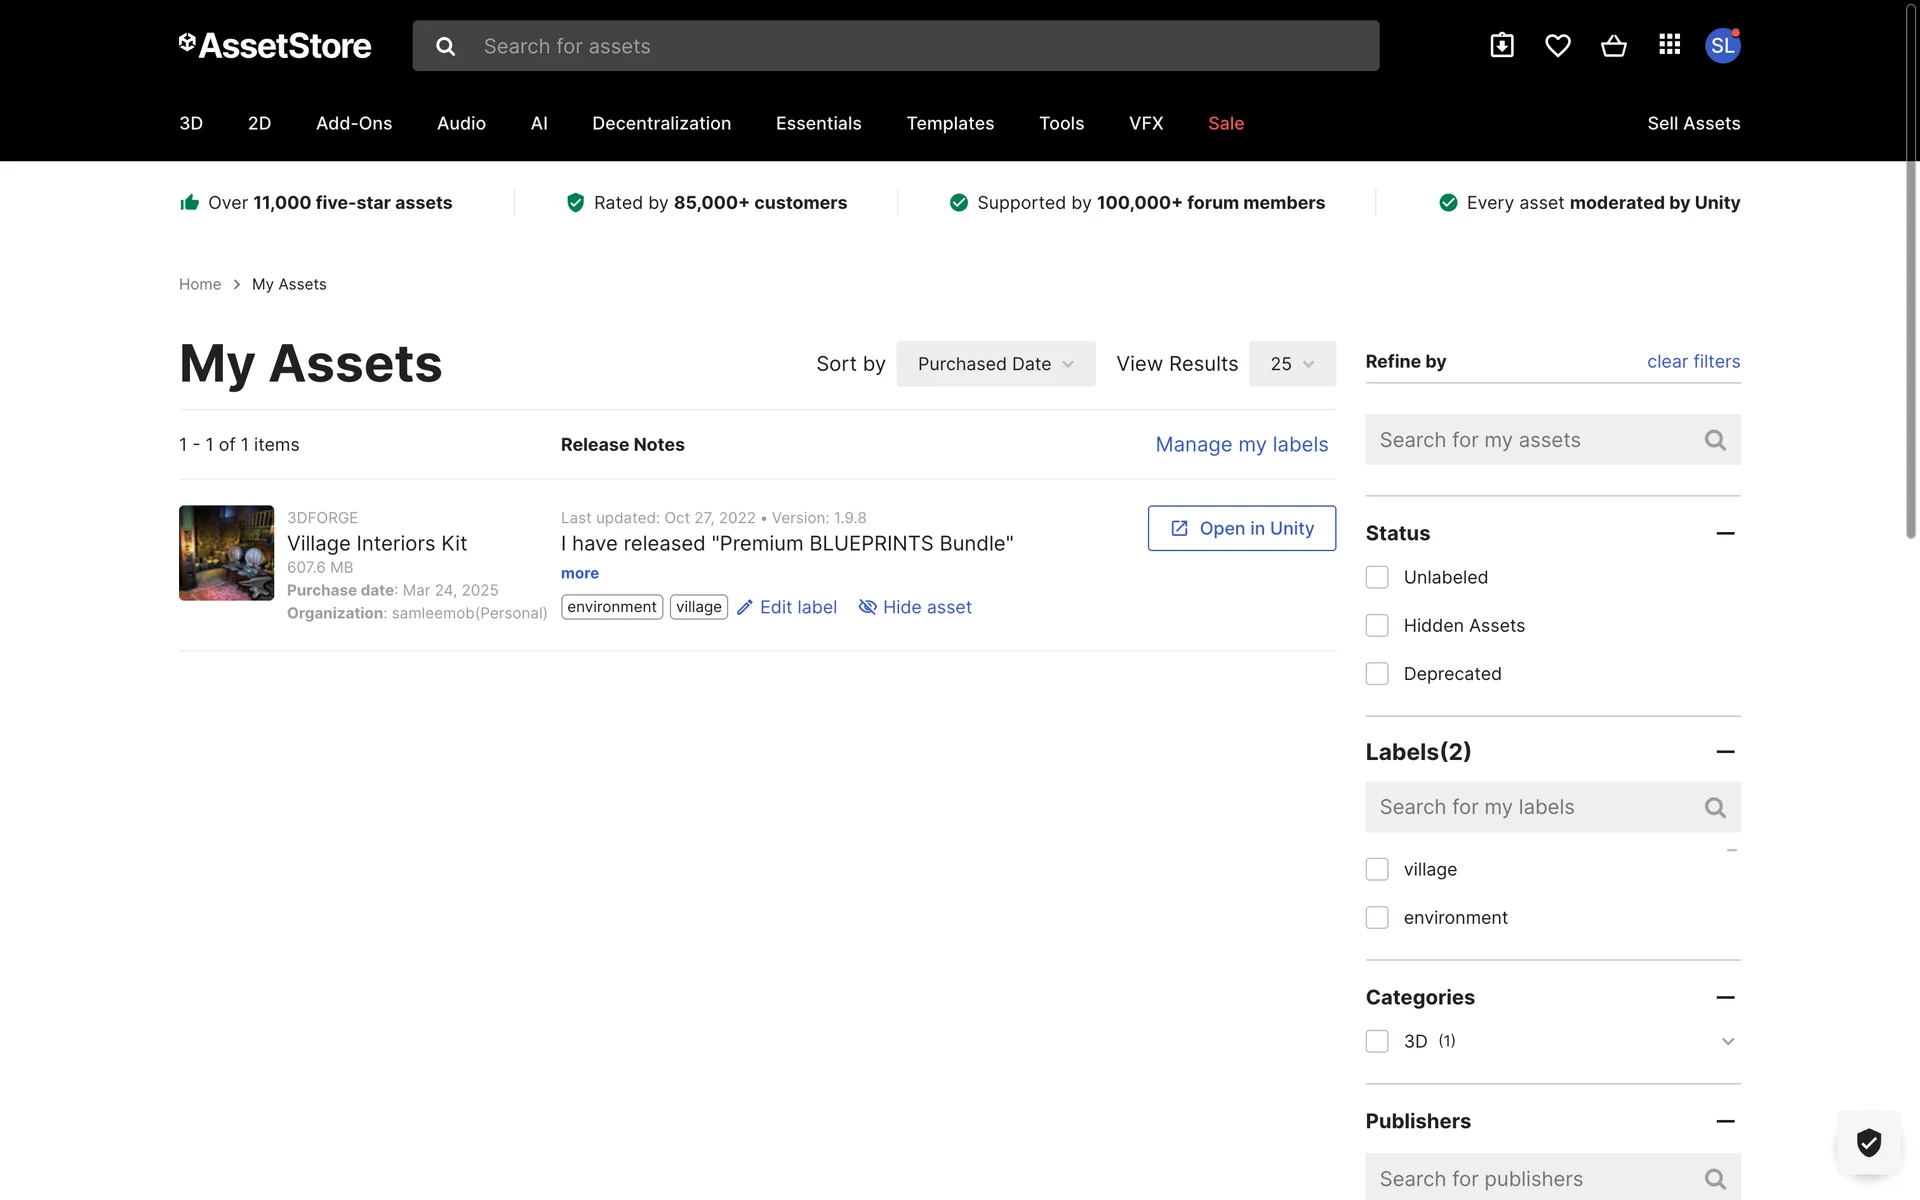Click the Village Interiors Kit thumbnail
This screenshot has height=1200, width=1920.
(x=226, y=553)
